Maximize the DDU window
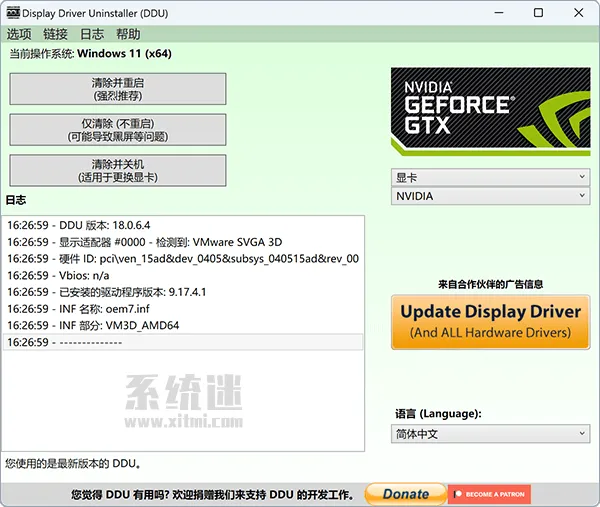Image resolution: width=600 pixels, height=507 pixels. [538, 13]
